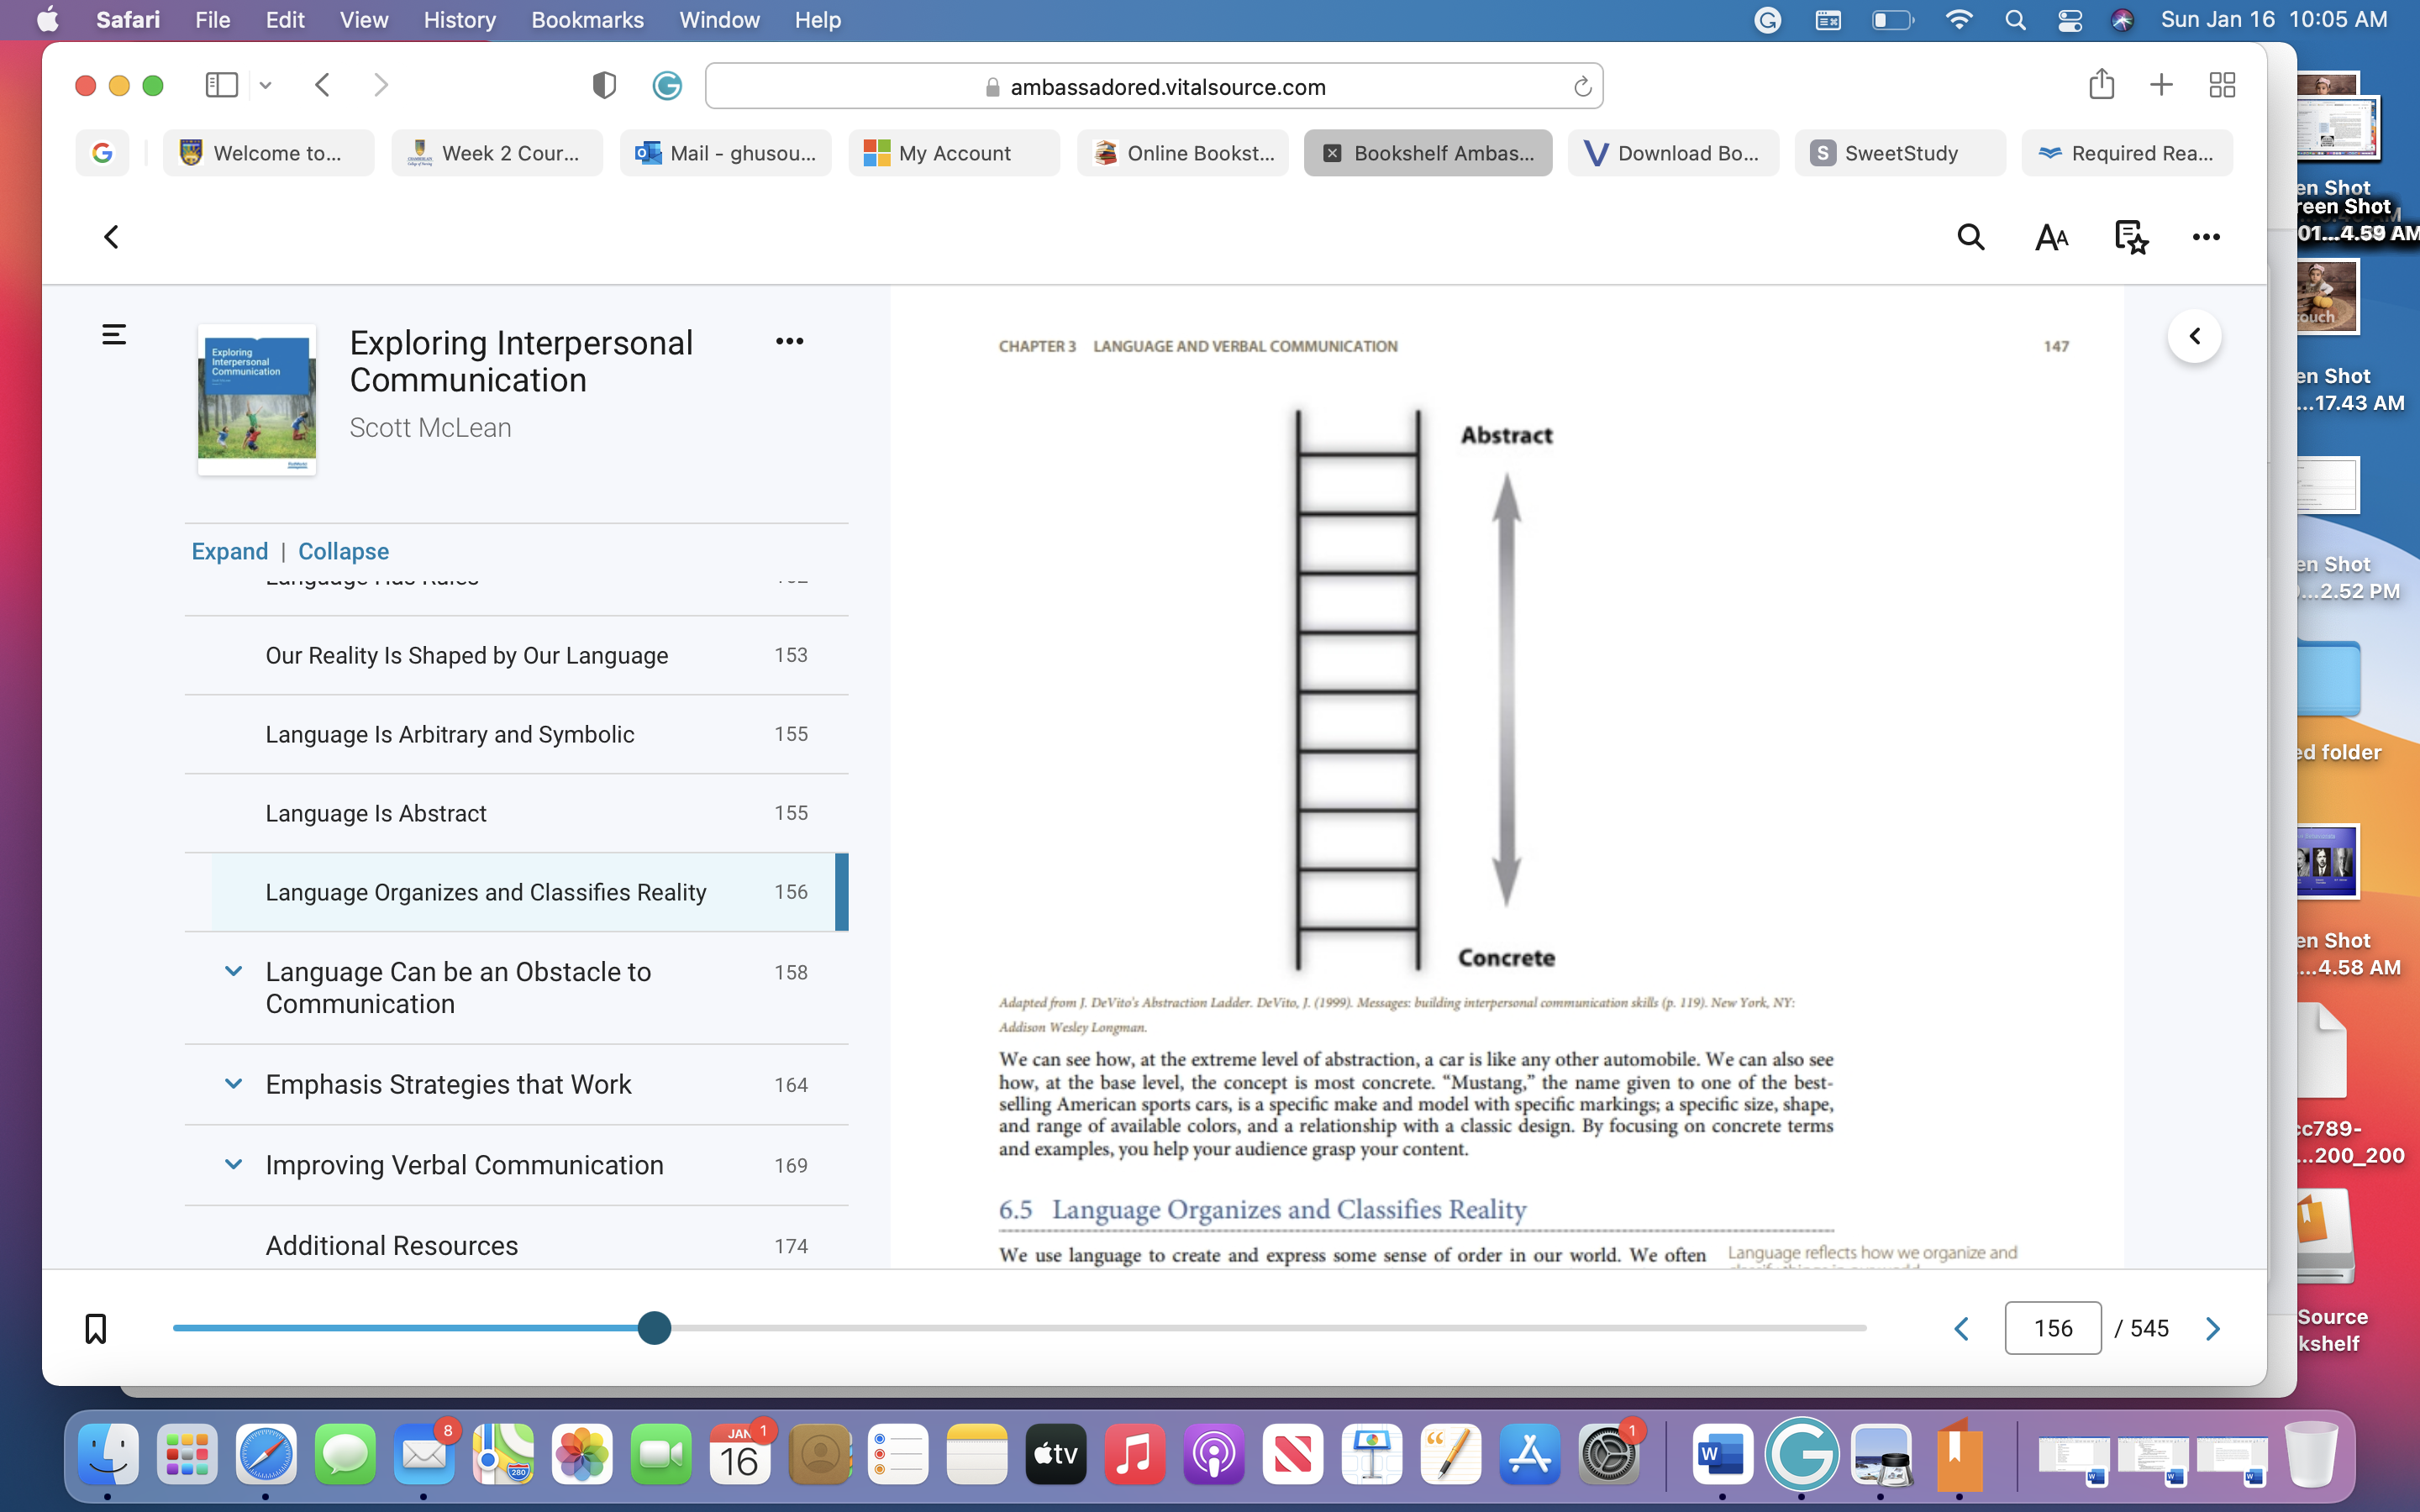Screen dimensions: 2420x1512
Task: Click the Collapse link in contents
Action: (x=343, y=551)
